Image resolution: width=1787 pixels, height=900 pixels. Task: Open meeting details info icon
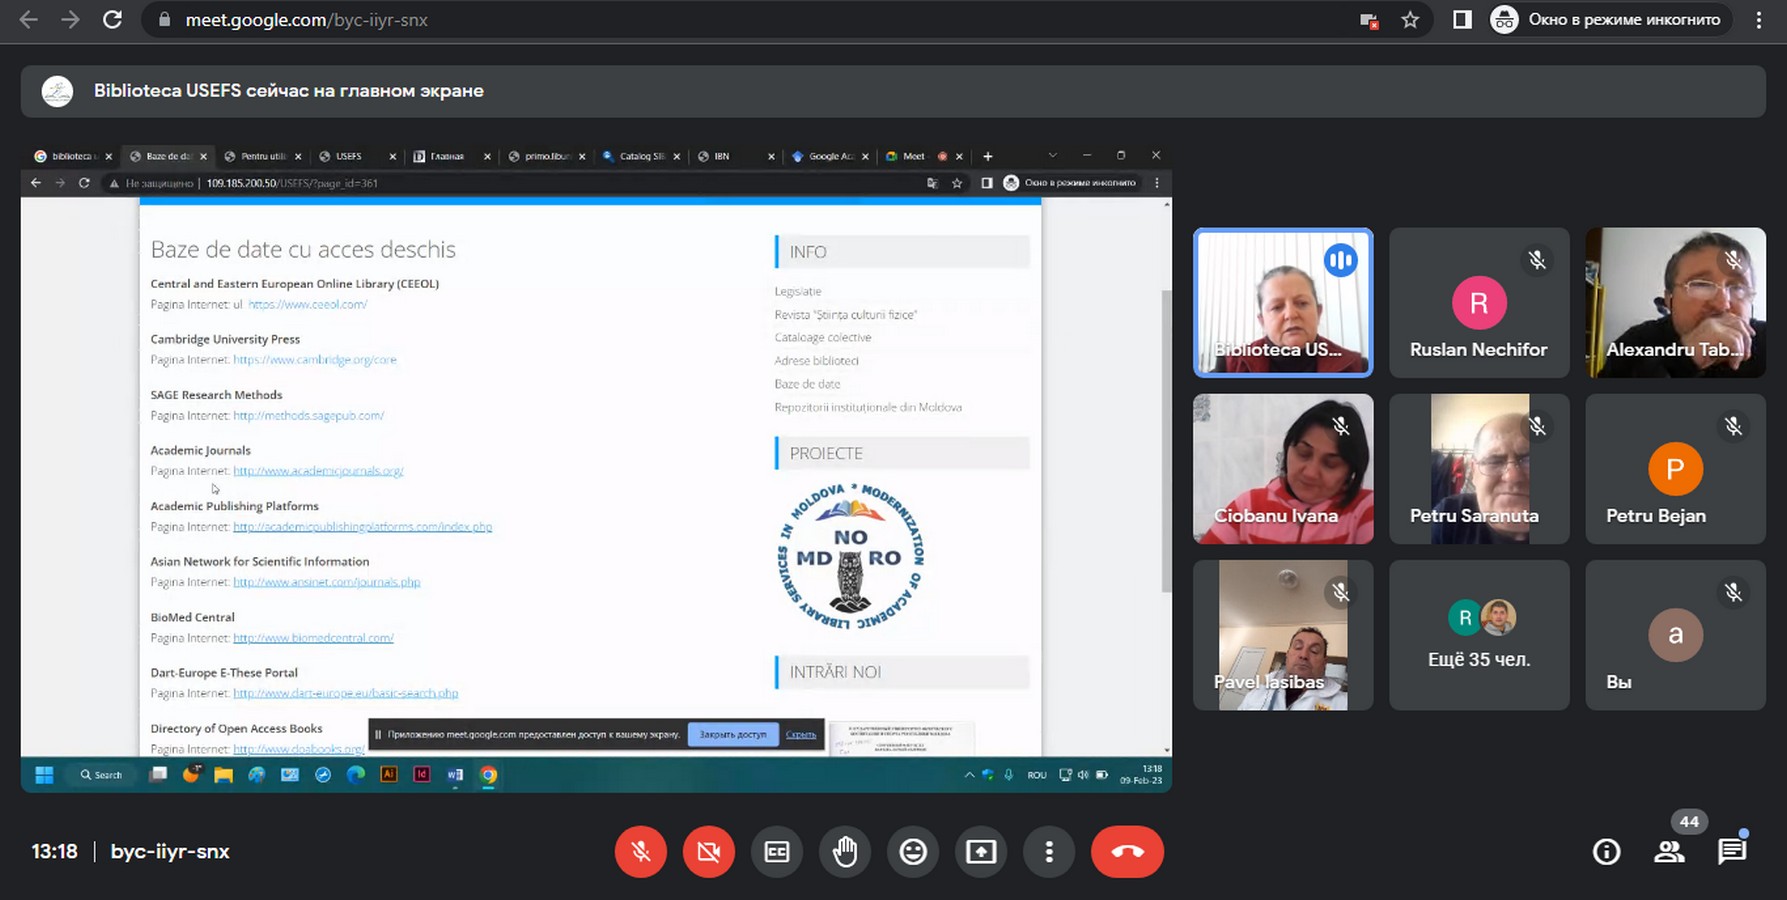(1607, 852)
